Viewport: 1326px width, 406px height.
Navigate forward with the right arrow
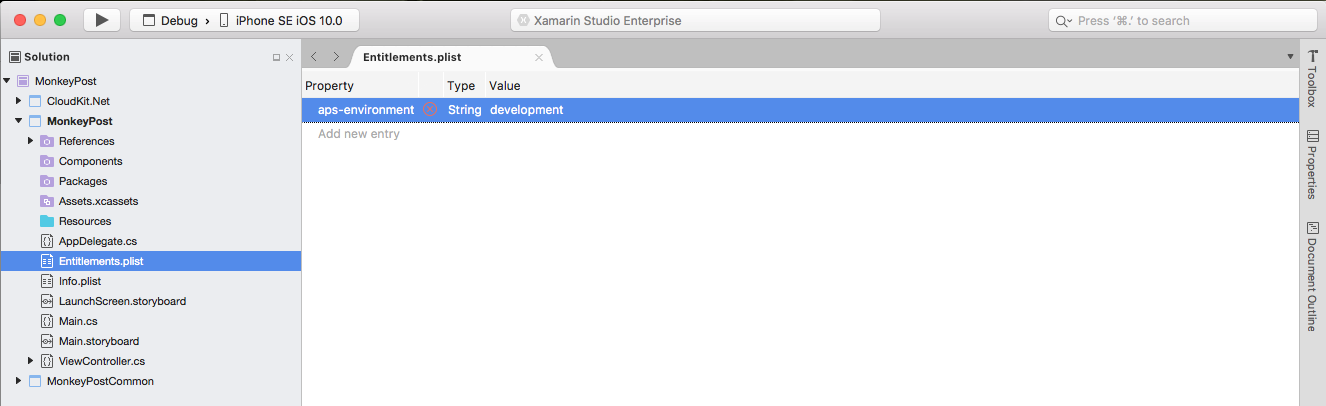pos(336,57)
